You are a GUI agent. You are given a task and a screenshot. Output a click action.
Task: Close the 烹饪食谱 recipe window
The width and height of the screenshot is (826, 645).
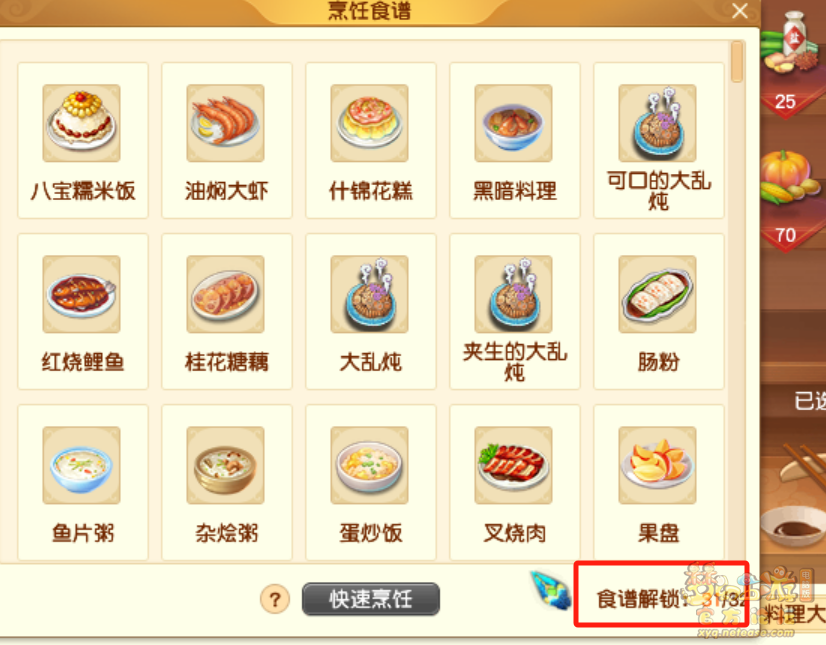(740, 11)
